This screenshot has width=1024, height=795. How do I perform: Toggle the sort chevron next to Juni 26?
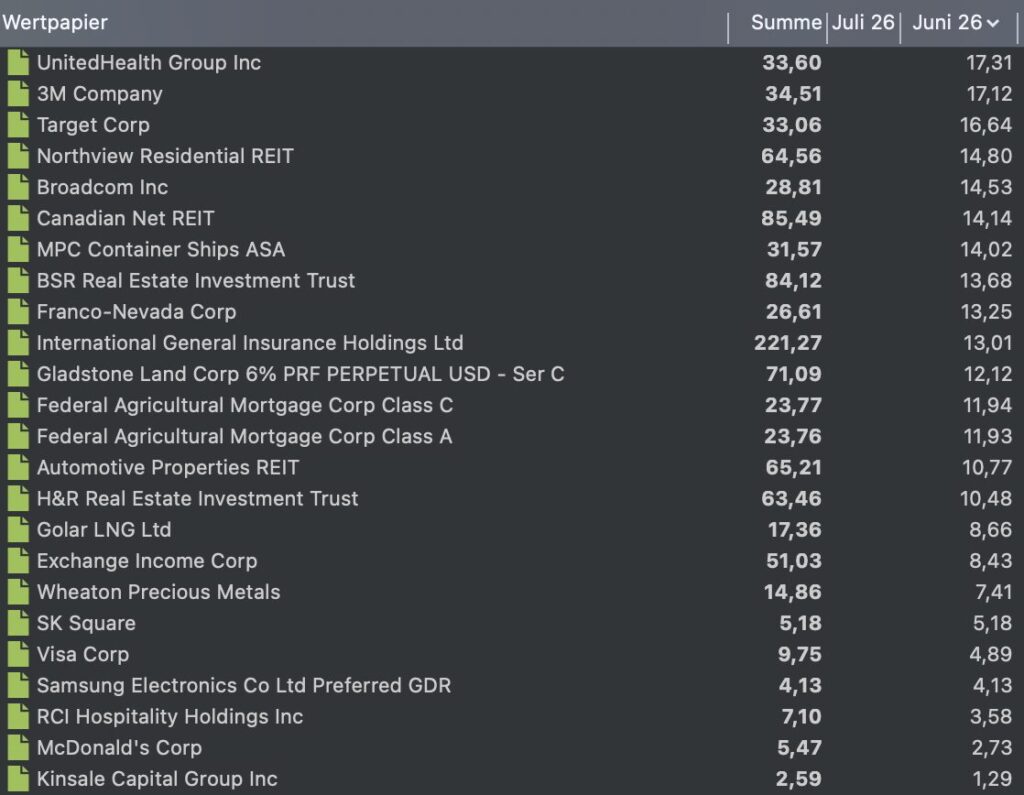(993, 24)
